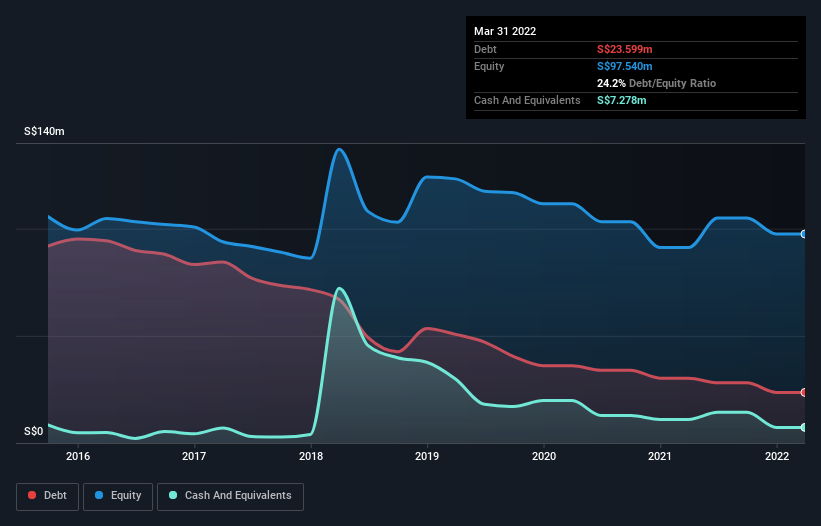Click the 2019 x-axis label

pos(427,456)
